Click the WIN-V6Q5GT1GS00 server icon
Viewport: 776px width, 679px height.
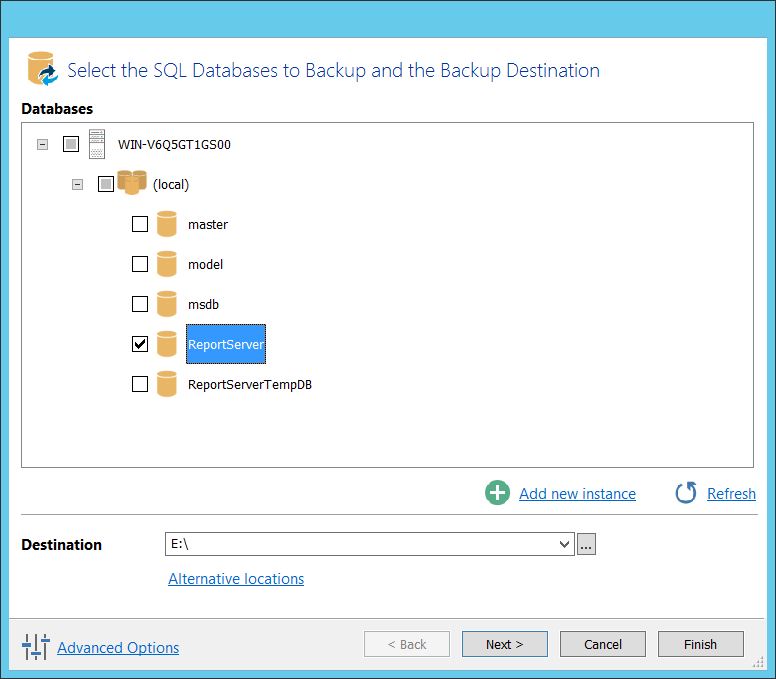[x=97, y=144]
